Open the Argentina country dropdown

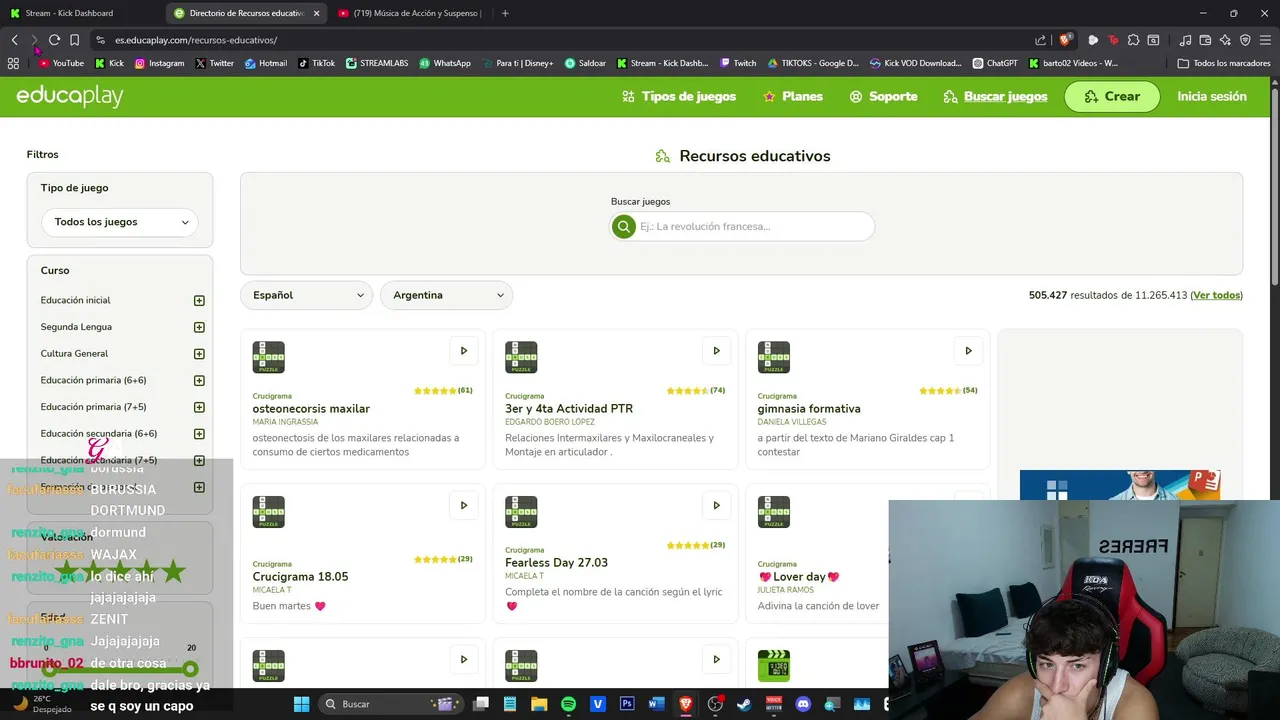447,295
